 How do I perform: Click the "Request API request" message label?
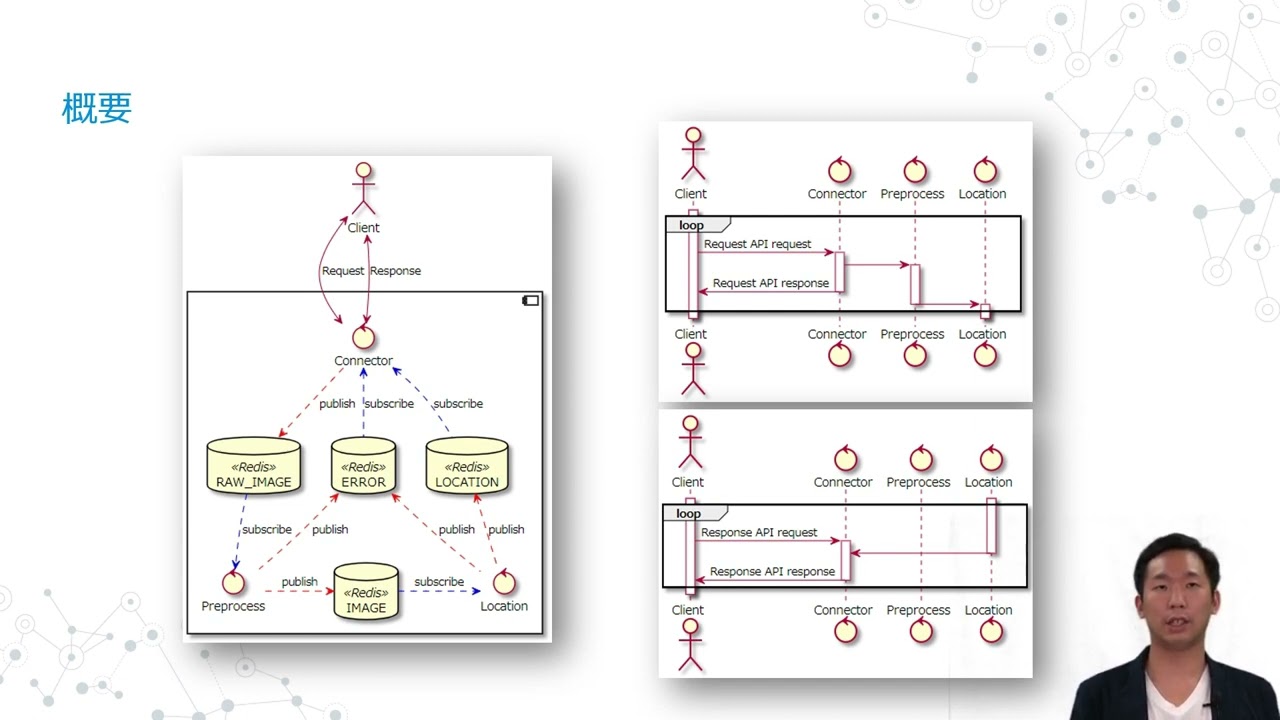click(757, 244)
